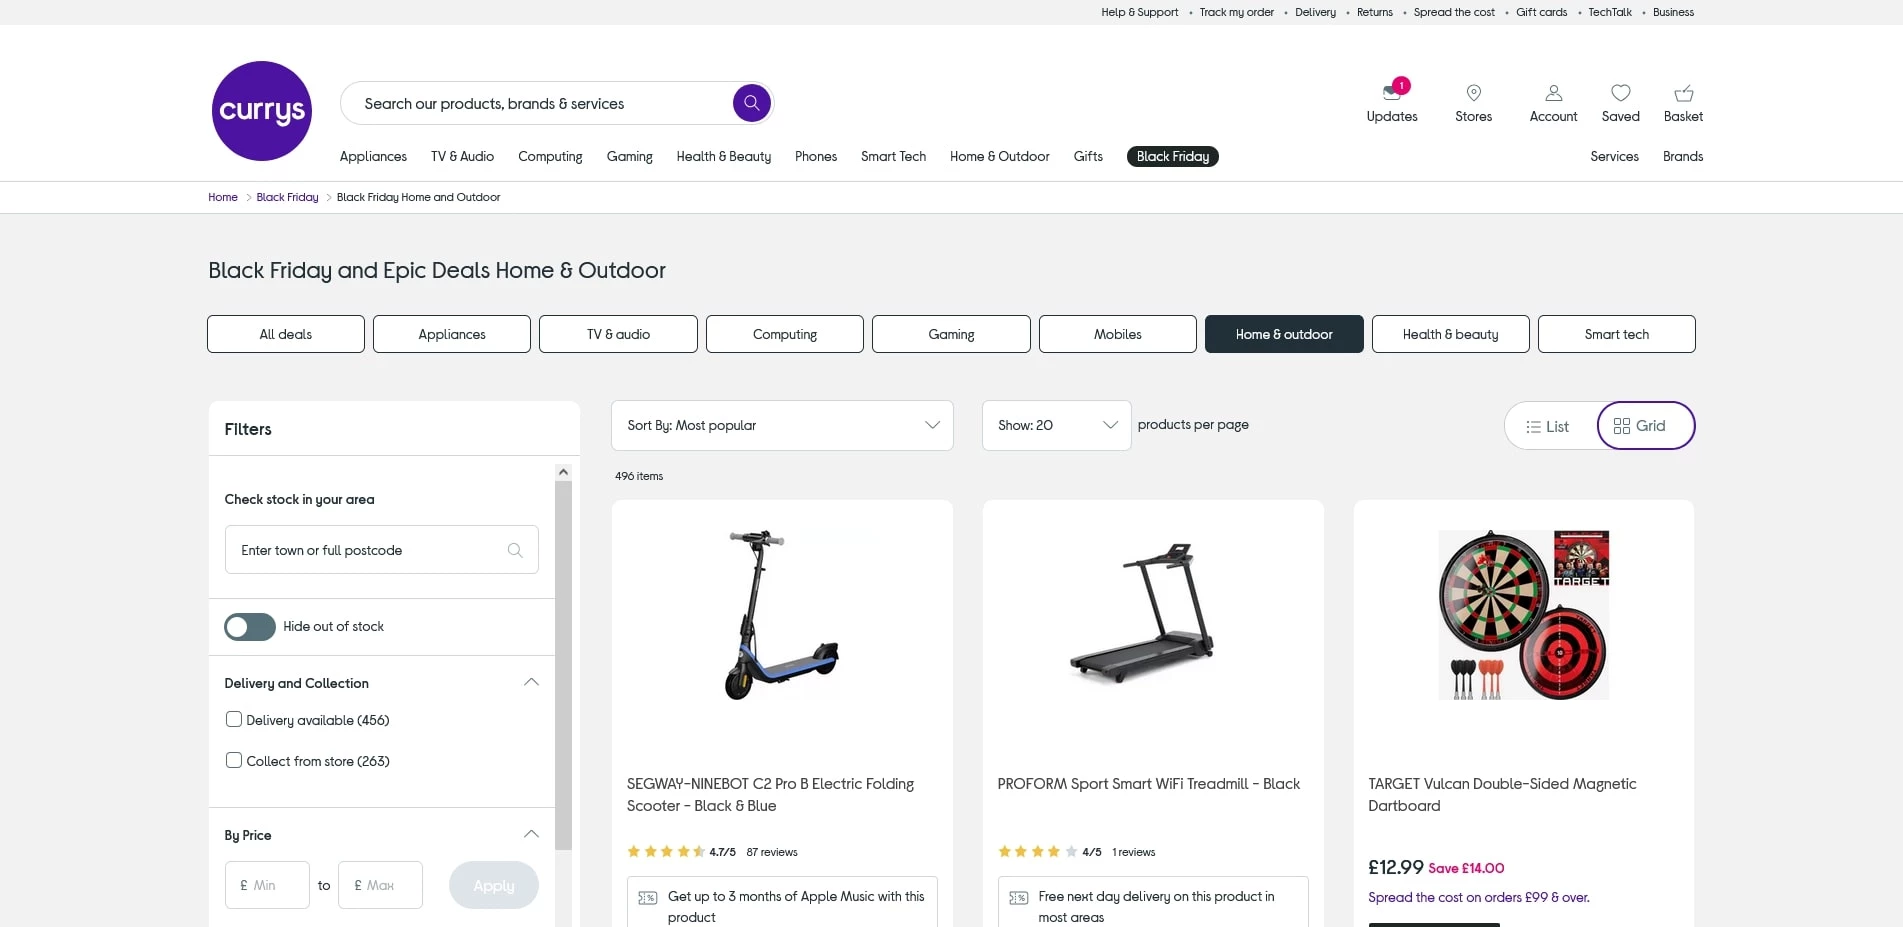1903x927 pixels.
Task: Click the Currys logo
Action: [x=262, y=111]
